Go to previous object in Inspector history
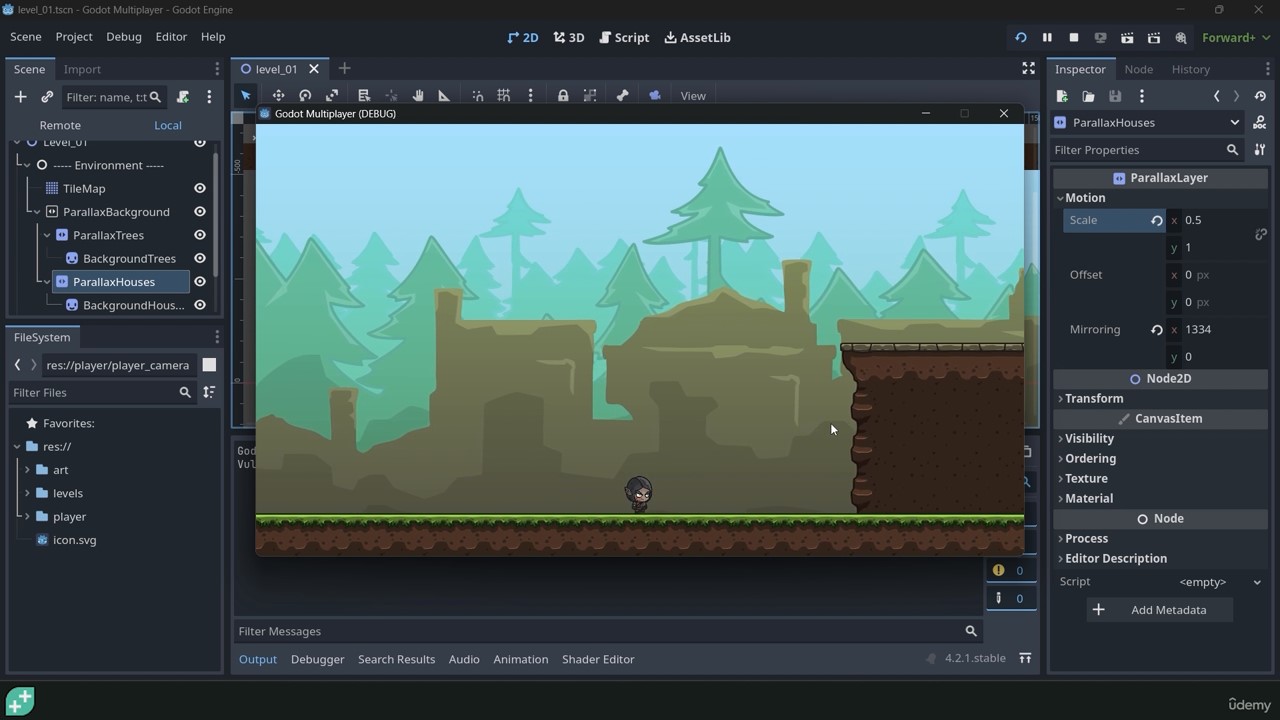The width and height of the screenshot is (1280, 720). [x=1216, y=96]
